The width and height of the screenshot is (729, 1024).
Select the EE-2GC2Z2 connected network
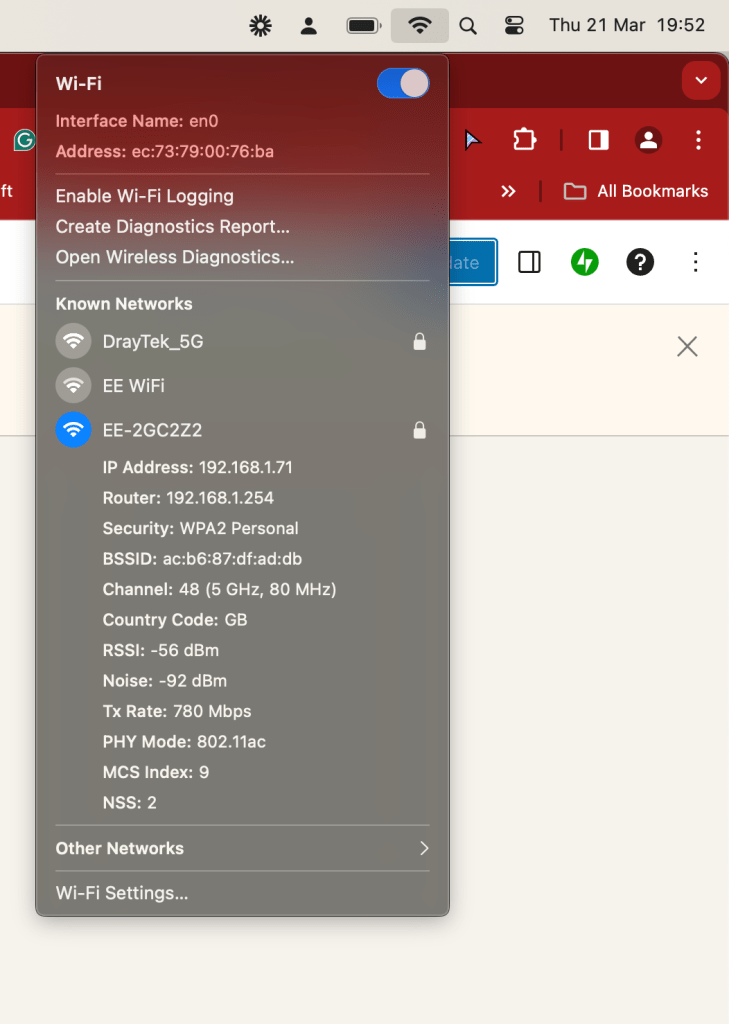point(242,430)
